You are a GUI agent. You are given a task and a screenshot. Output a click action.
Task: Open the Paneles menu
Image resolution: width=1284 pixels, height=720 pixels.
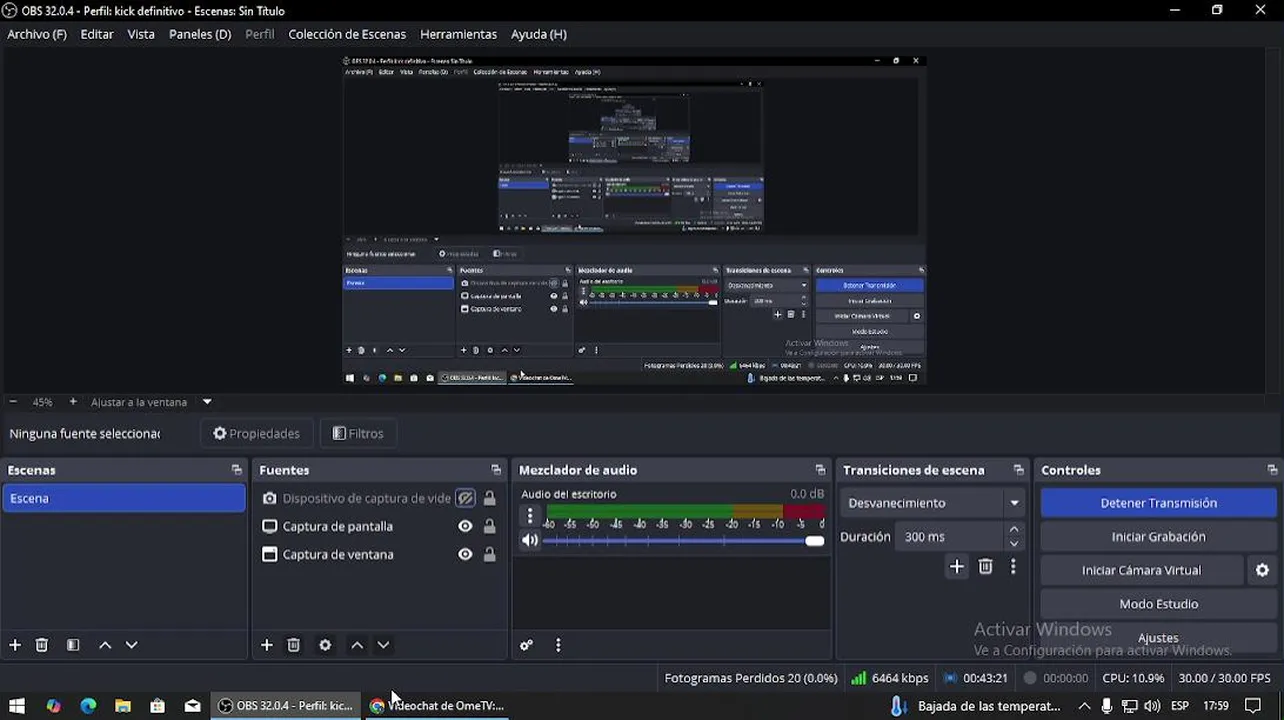(200, 34)
